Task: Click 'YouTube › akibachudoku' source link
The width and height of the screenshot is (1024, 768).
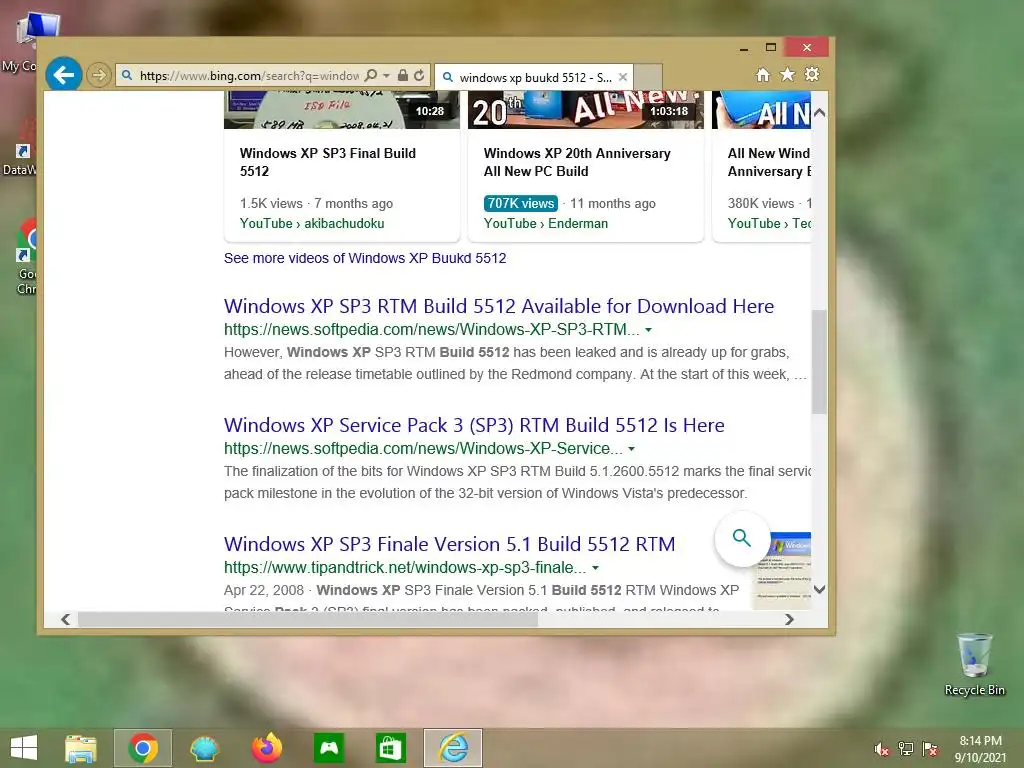Action: [x=312, y=223]
